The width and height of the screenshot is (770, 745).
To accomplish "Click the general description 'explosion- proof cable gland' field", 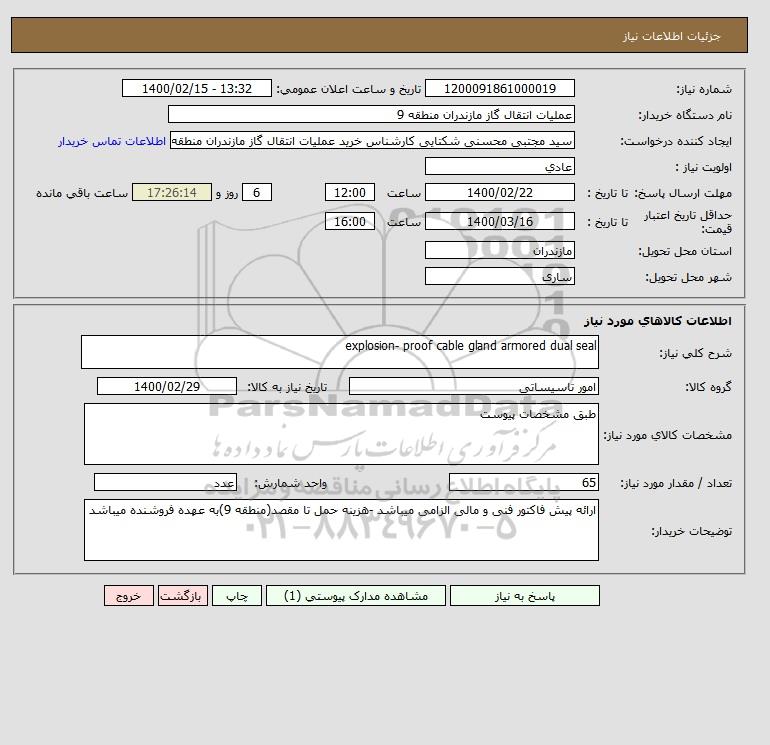I will 340,352.
